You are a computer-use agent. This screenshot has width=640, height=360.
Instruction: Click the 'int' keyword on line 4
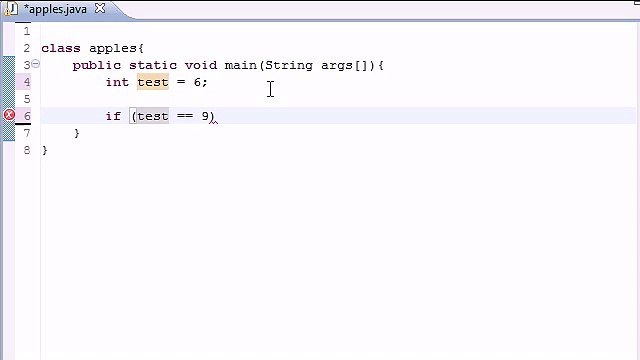click(117, 82)
